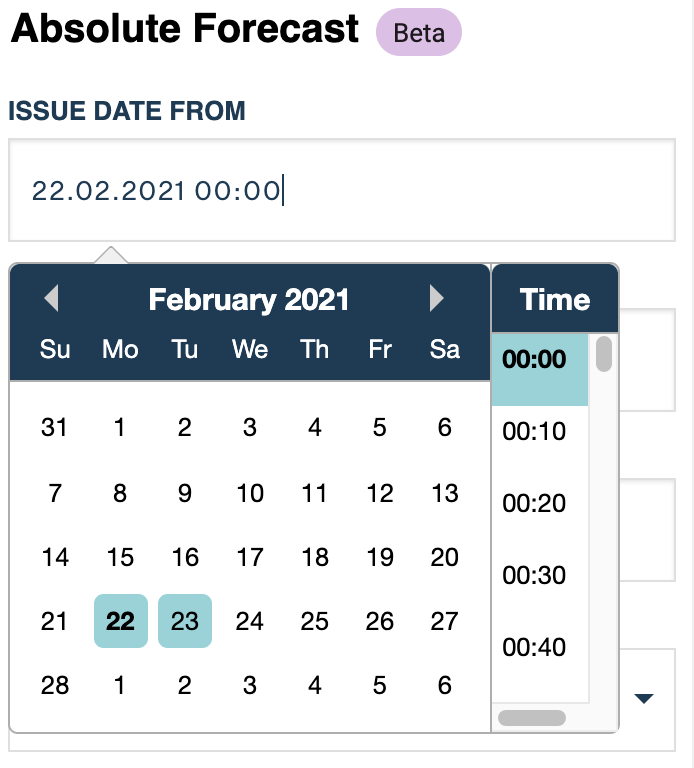Screen dimensions: 694x768
Task: Click the Issue Date From input field
Action: click(342, 190)
